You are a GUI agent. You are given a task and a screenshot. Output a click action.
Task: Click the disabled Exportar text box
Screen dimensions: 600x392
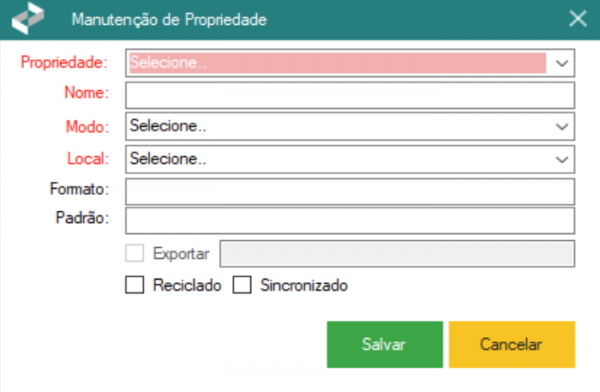point(397,253)
